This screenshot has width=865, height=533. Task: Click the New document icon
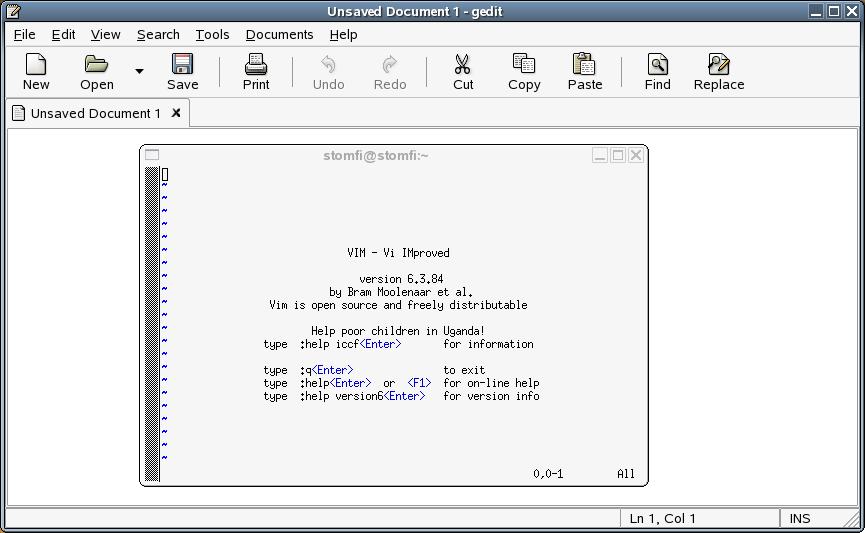click(x=36, y=66)
